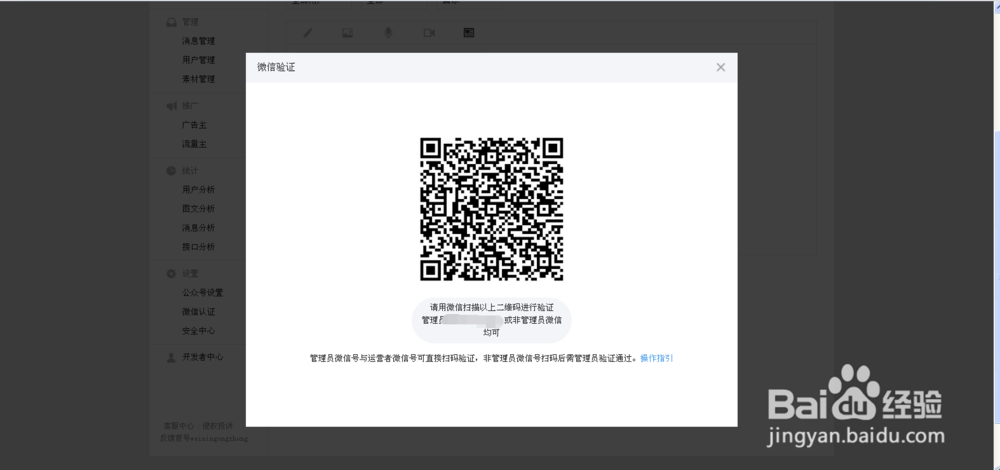Screen dimensions: 1000x470
Task: Click the 统计 pie chart section icon
Action: [171, 171]
